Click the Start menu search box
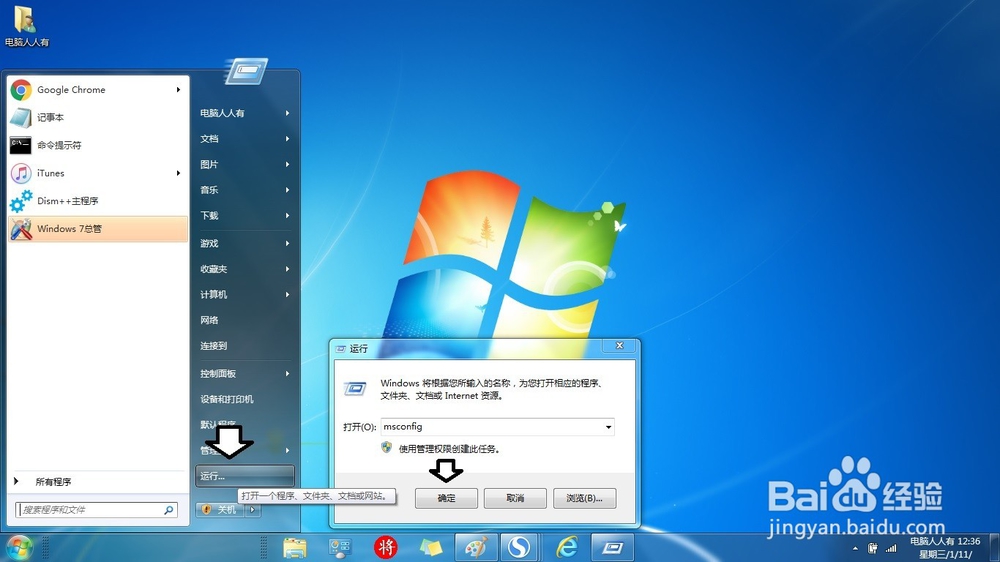The image size is (1000, 562). (x=89, y=510)
